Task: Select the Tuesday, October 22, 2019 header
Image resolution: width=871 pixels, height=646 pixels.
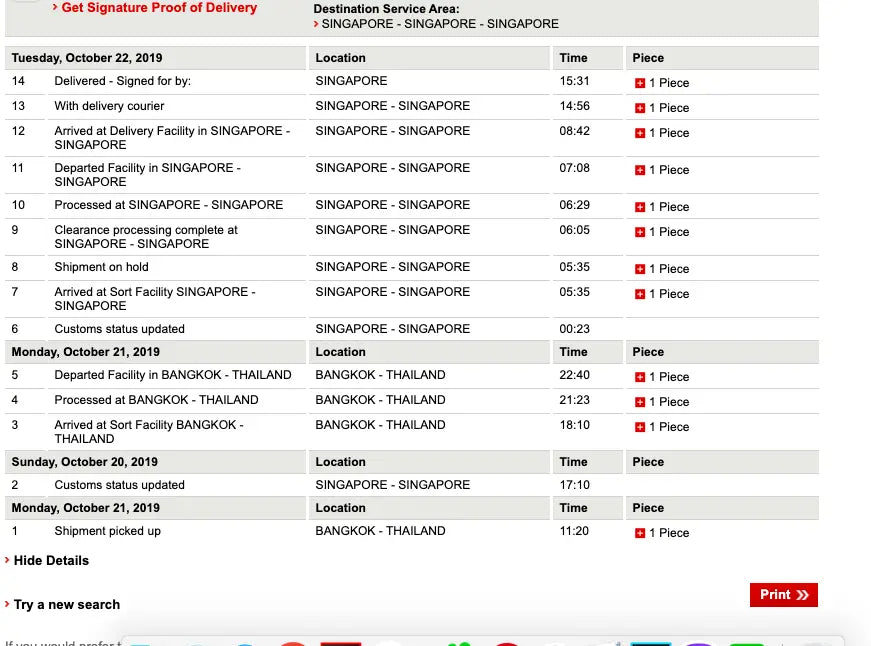Action: (x=87, y=58)
